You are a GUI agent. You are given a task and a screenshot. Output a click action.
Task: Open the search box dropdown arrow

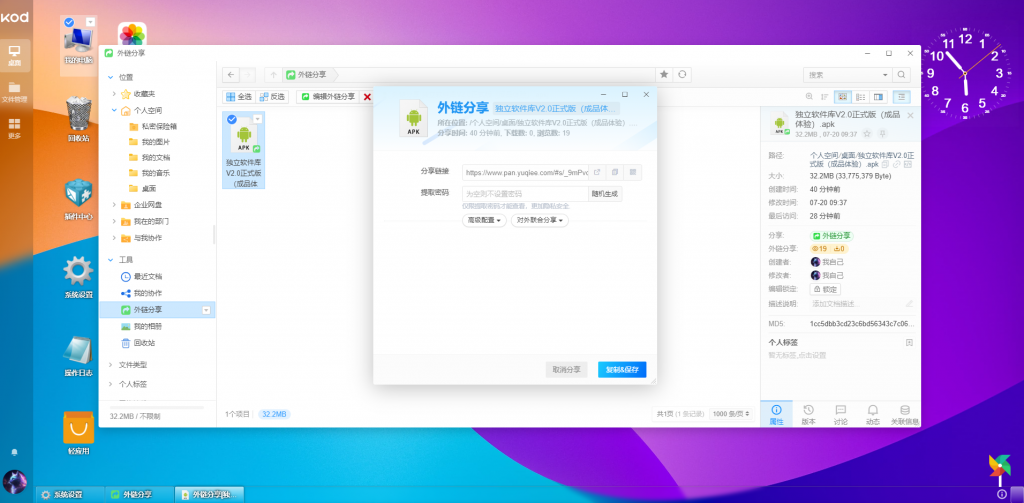coord(886,75)
